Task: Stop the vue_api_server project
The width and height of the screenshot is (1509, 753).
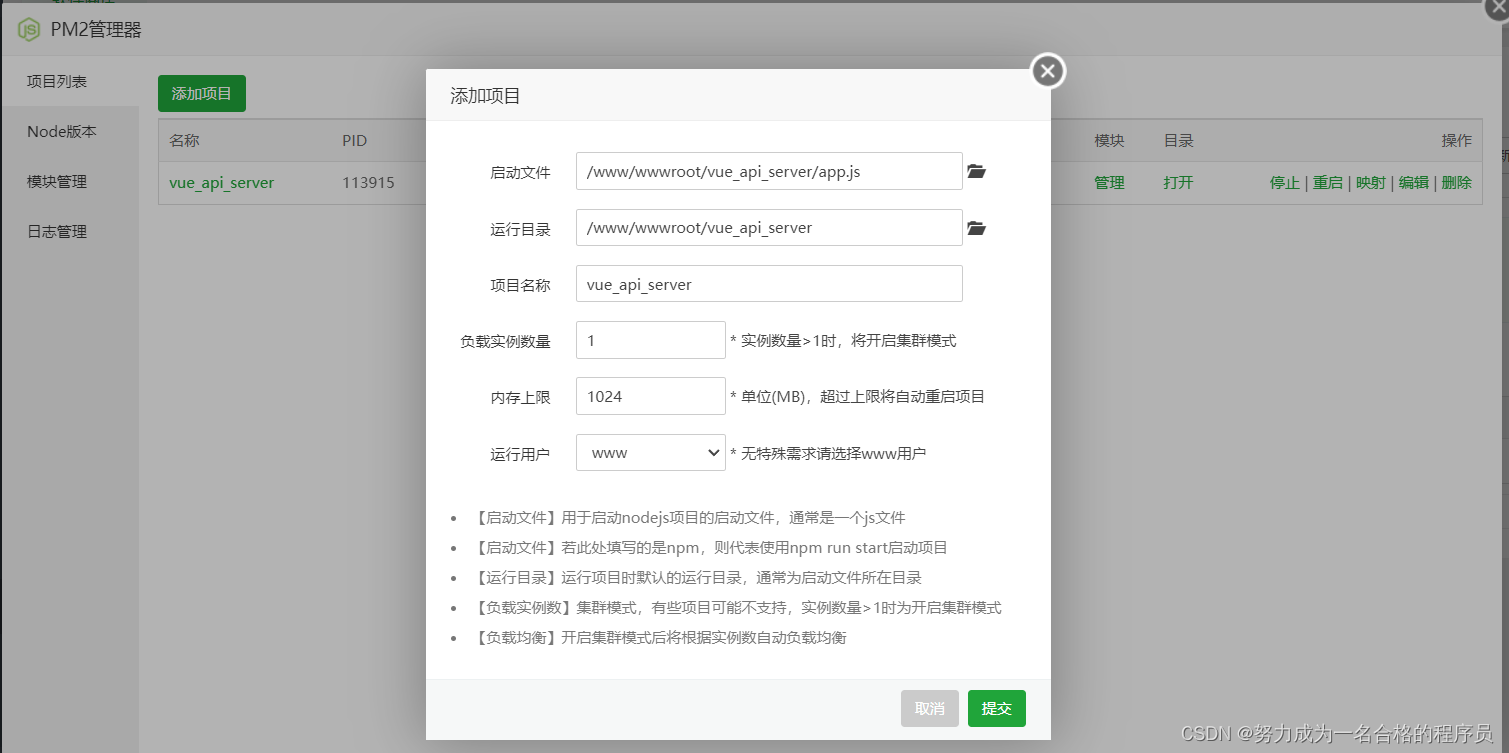Action: [x=1285, y=183]
